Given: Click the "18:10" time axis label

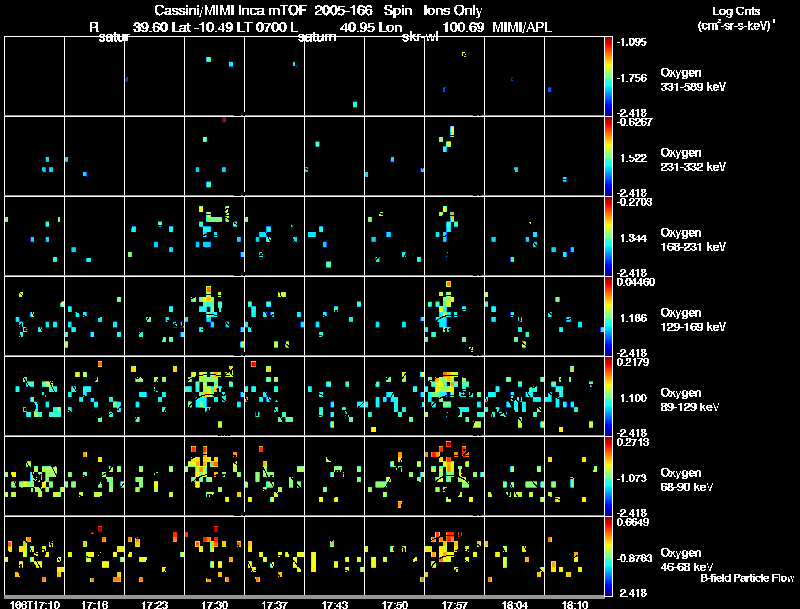Looking at the screenshot, I should click(x=575, y=605).
